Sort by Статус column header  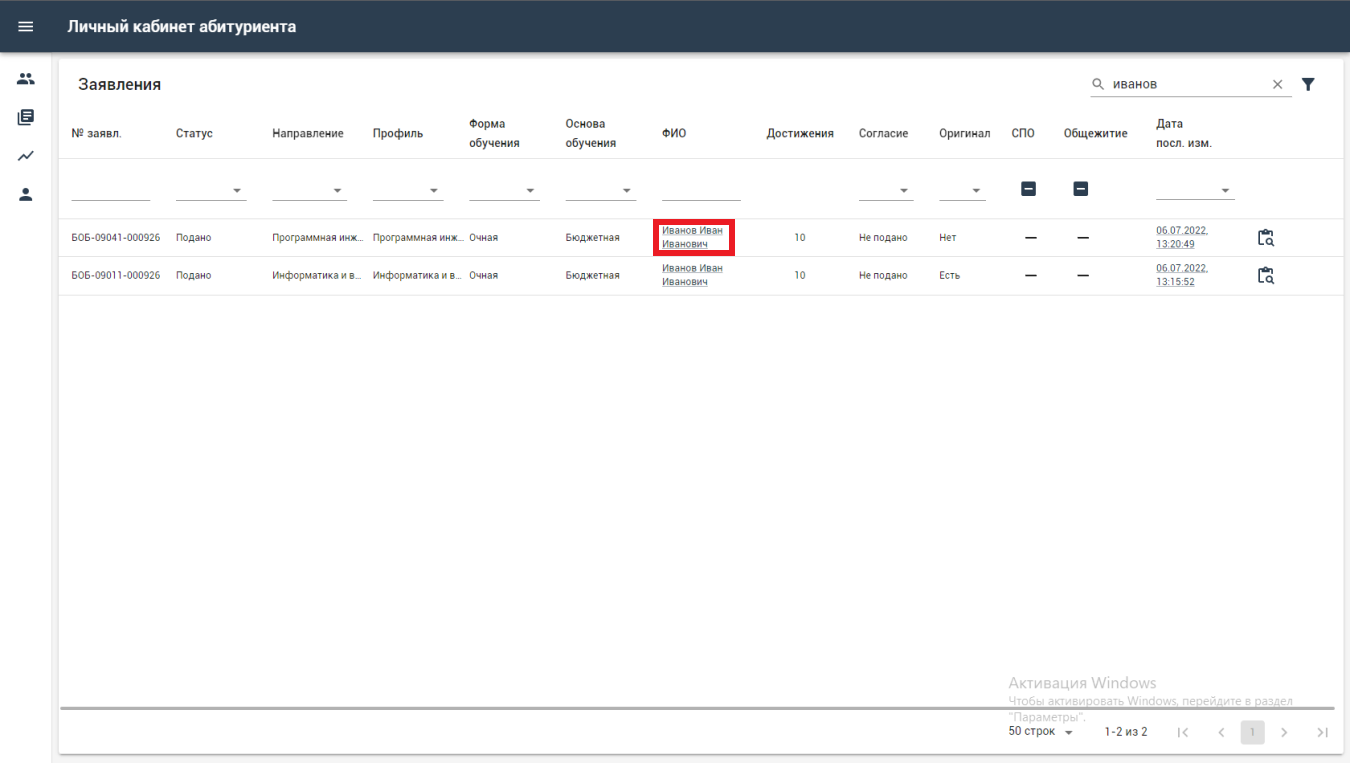(194, 133)
